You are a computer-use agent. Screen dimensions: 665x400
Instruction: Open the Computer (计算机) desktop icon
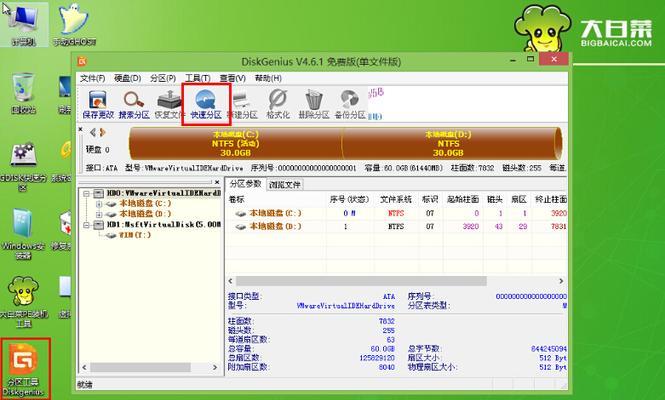click(x=24, y=24)
